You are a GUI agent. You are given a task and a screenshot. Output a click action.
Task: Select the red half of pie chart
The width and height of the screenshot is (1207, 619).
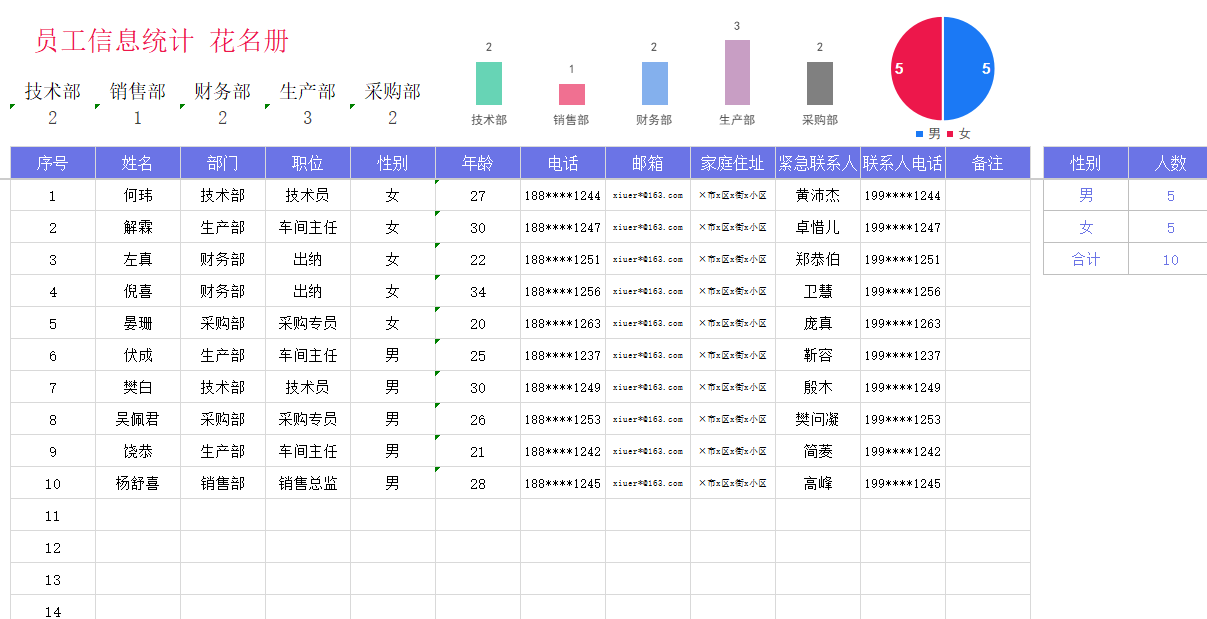point(916,69)
